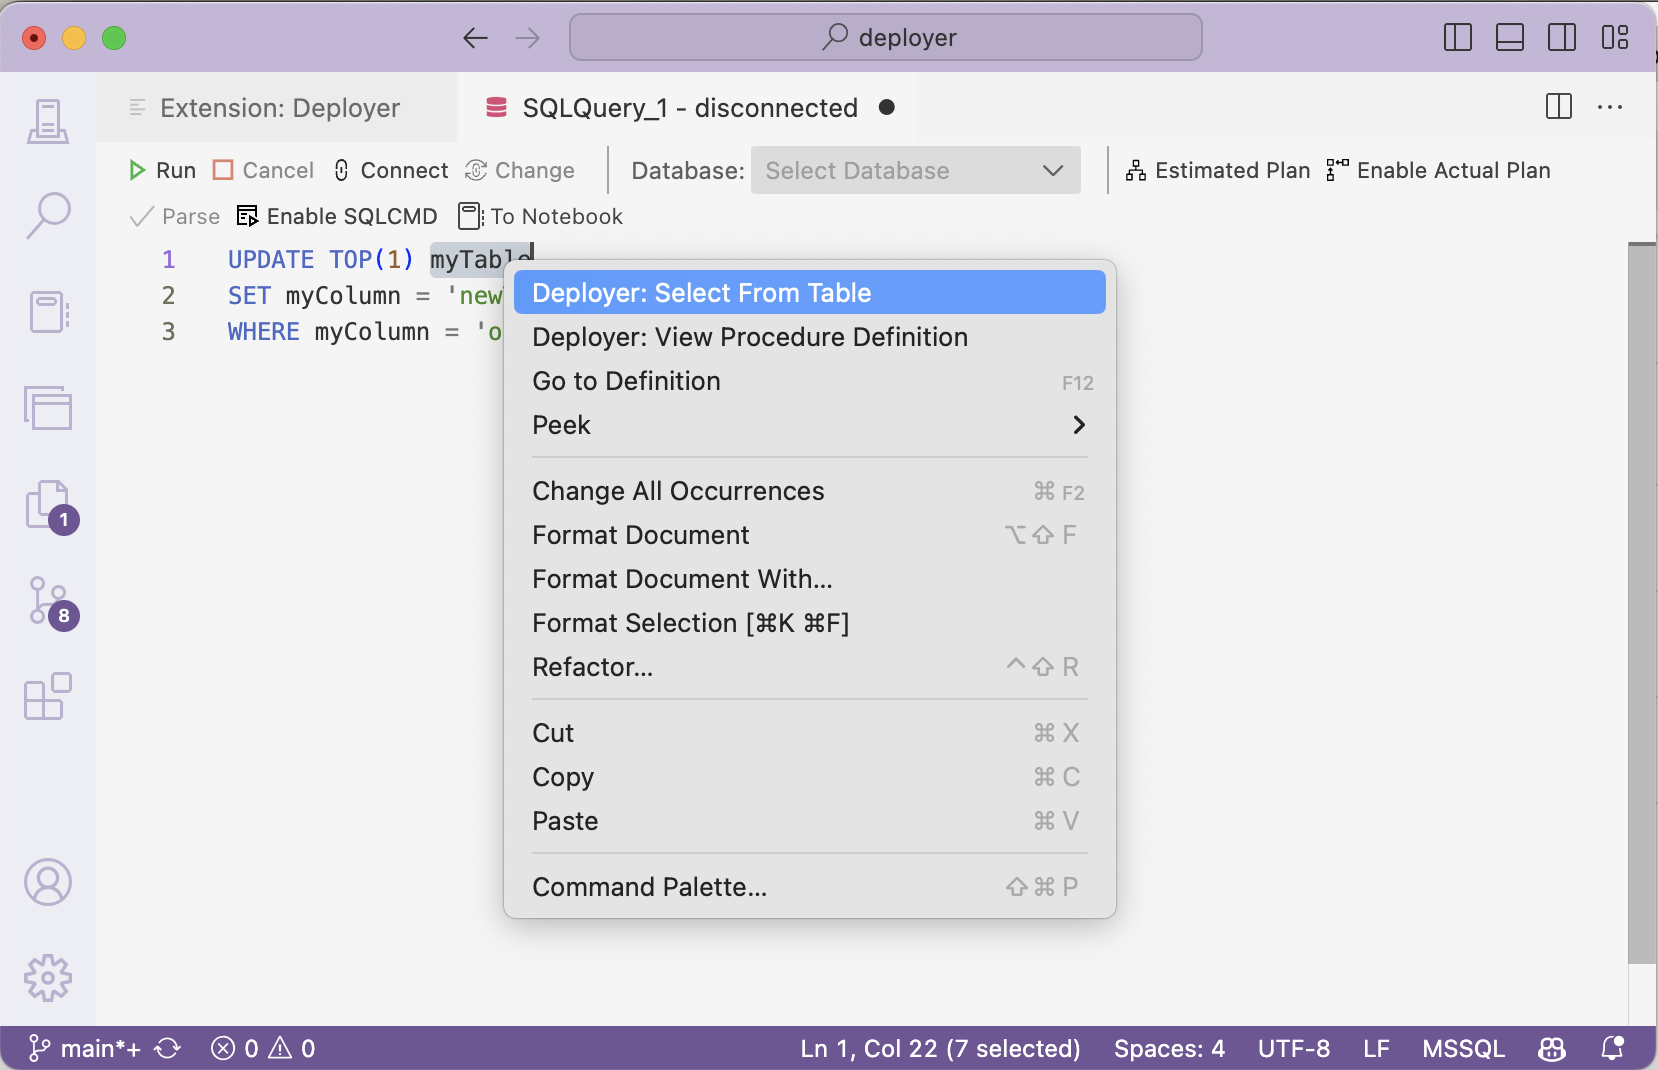Choose Cut from context menu
The image size is (1658, 1070).
click(809, 733)
